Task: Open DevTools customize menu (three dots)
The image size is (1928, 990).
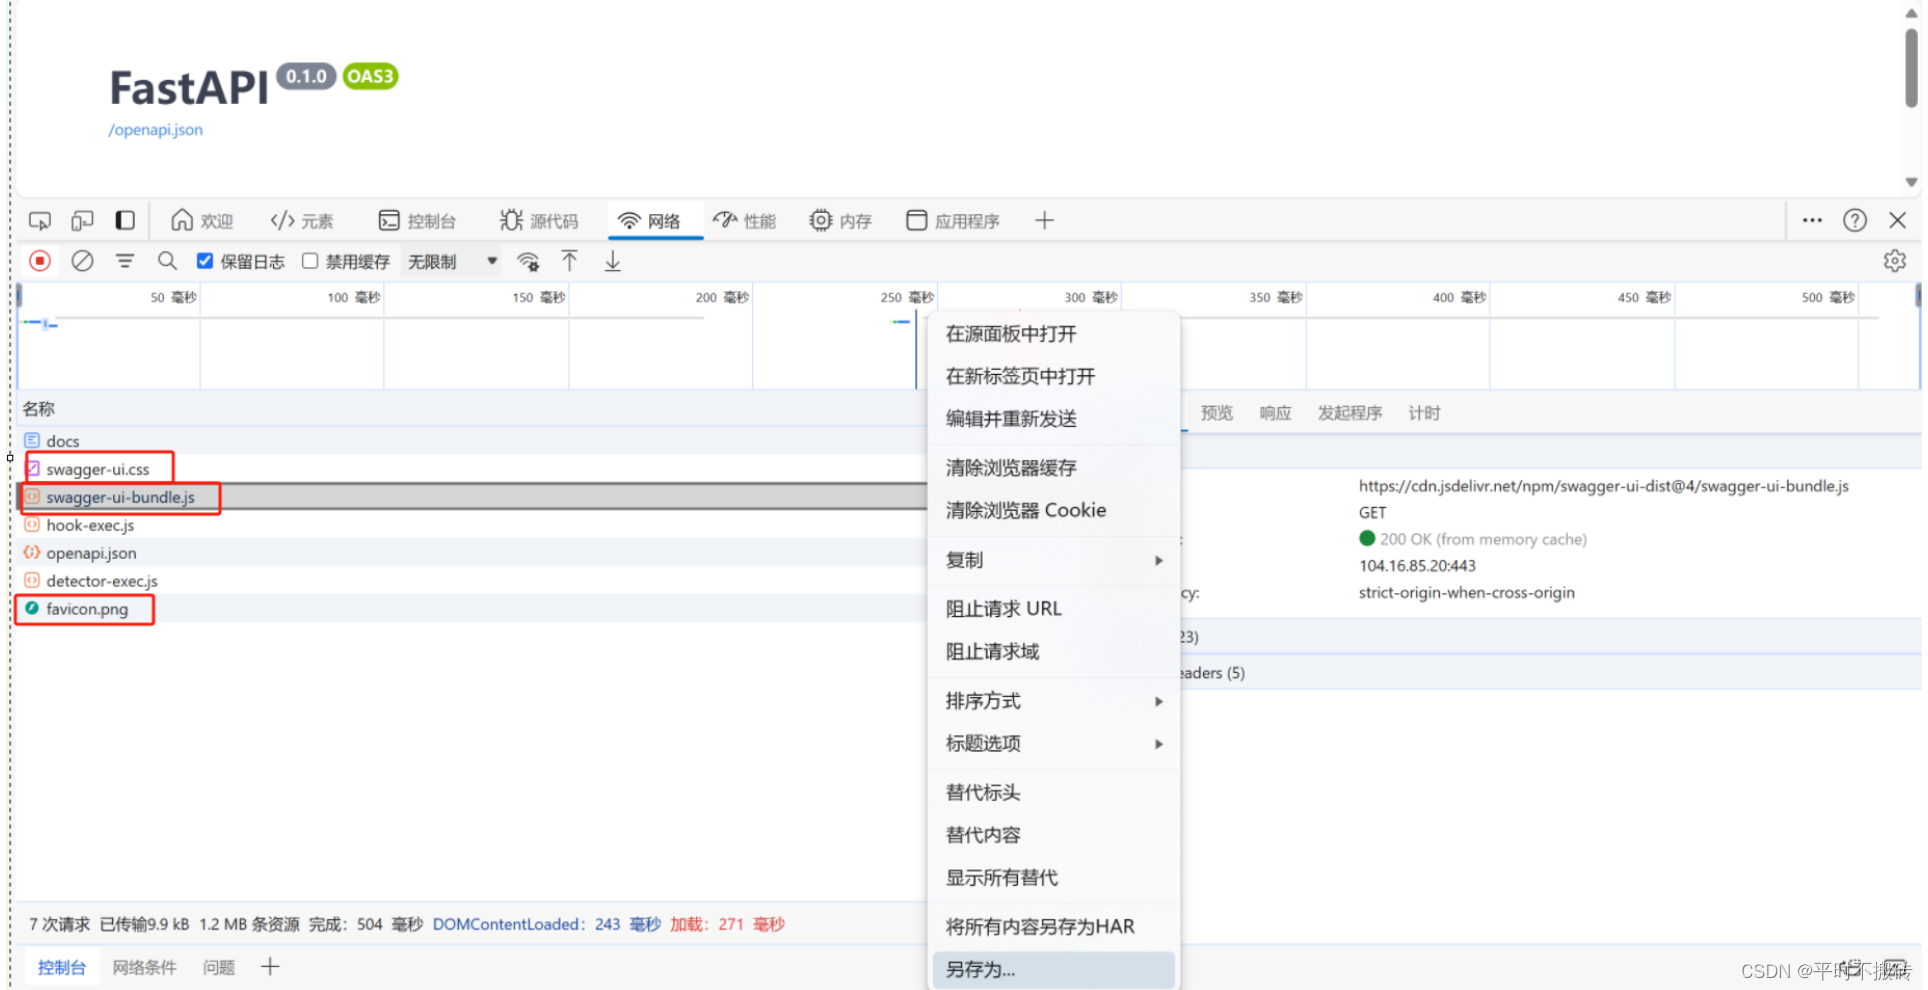Action: coord(1812,220)
